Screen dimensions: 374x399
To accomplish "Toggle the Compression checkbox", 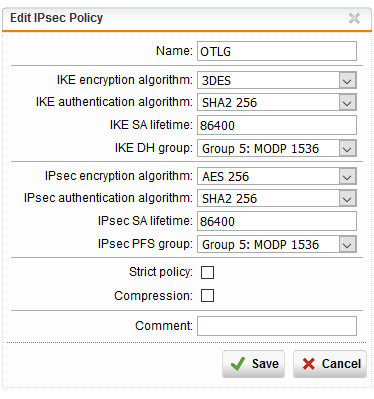I will coord(207,296).
